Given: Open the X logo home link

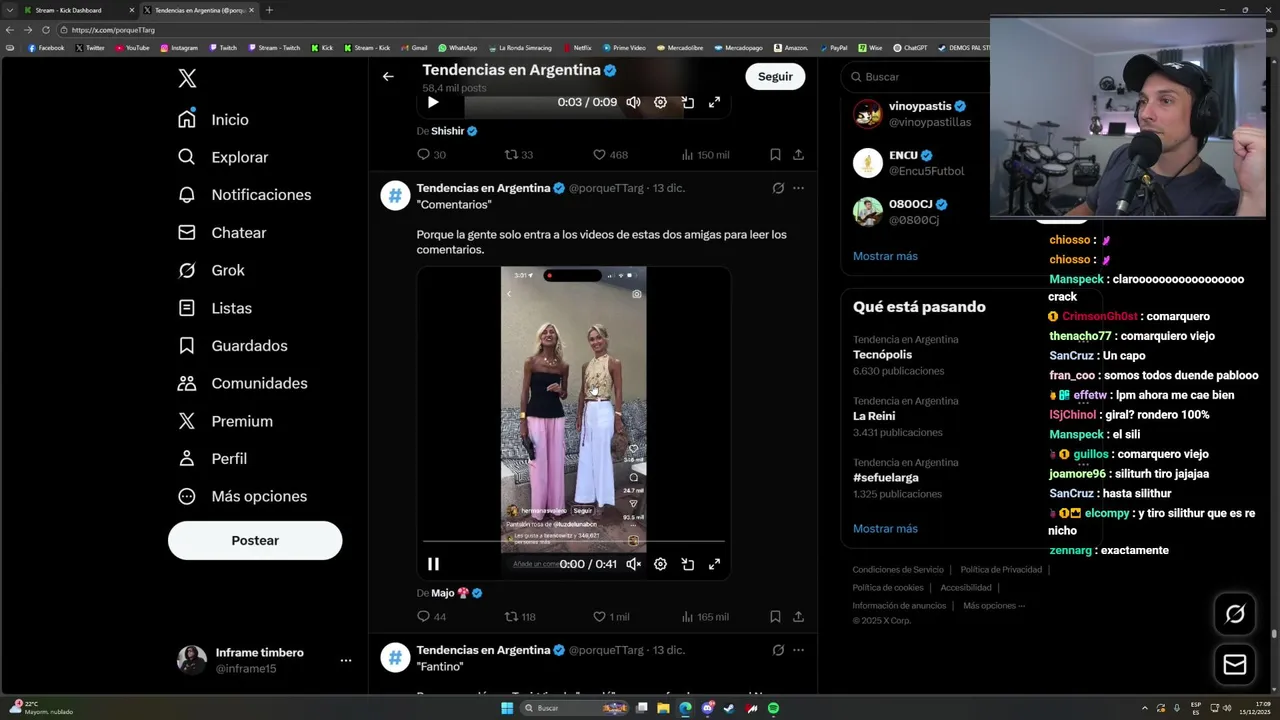Looking at the screenshot, I should point(187,79).
